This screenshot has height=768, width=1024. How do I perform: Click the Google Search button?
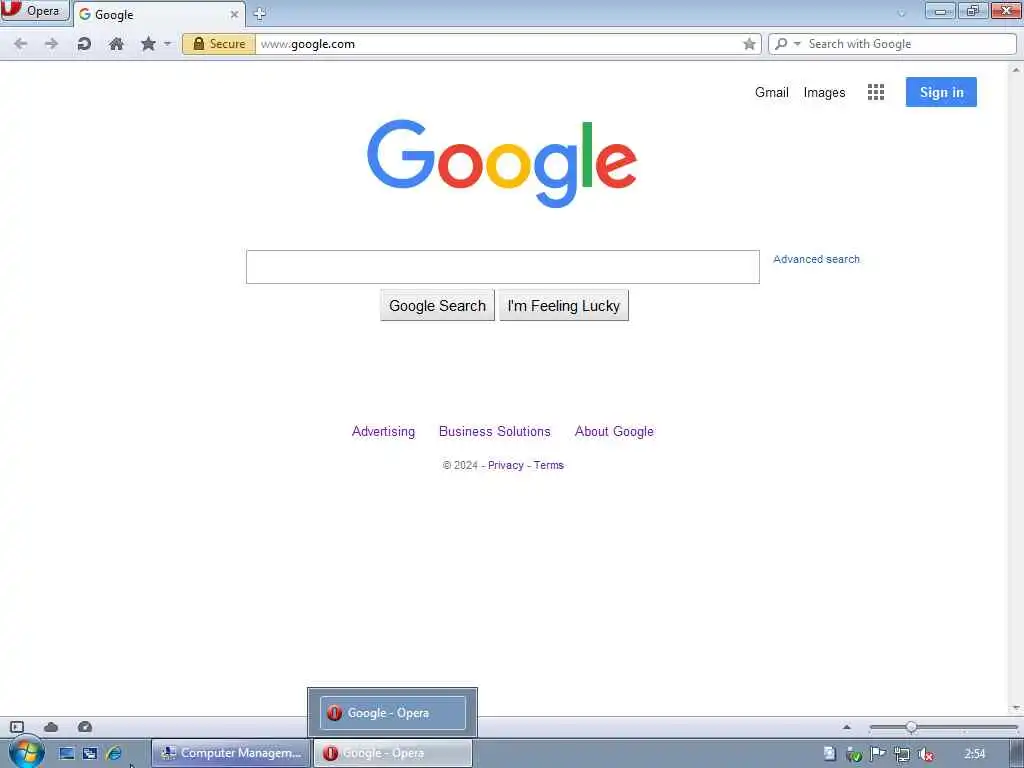tap(438, 306)
